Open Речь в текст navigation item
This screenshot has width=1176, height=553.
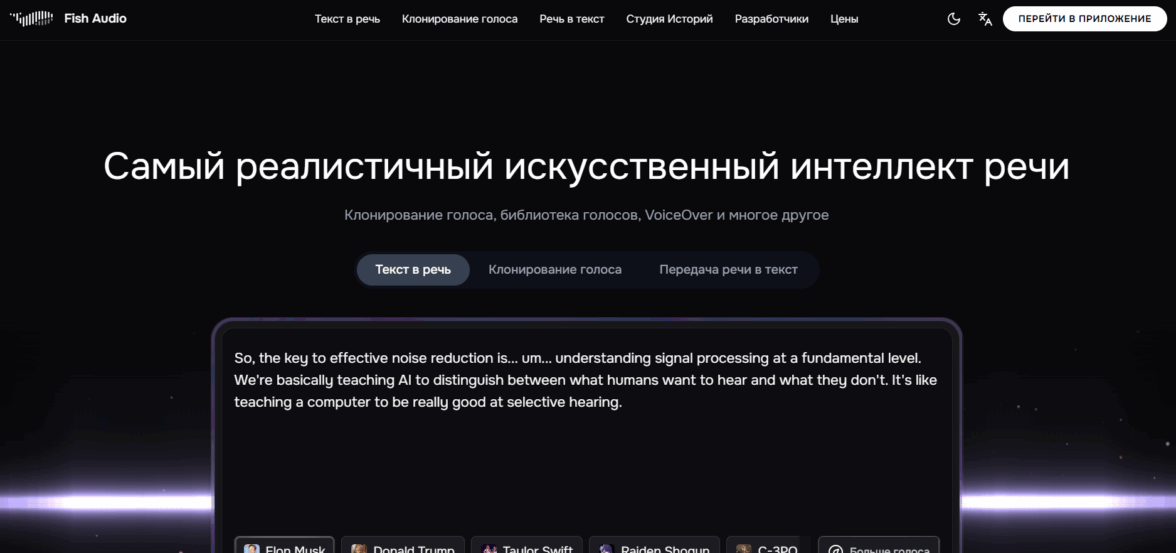point(572,19)
